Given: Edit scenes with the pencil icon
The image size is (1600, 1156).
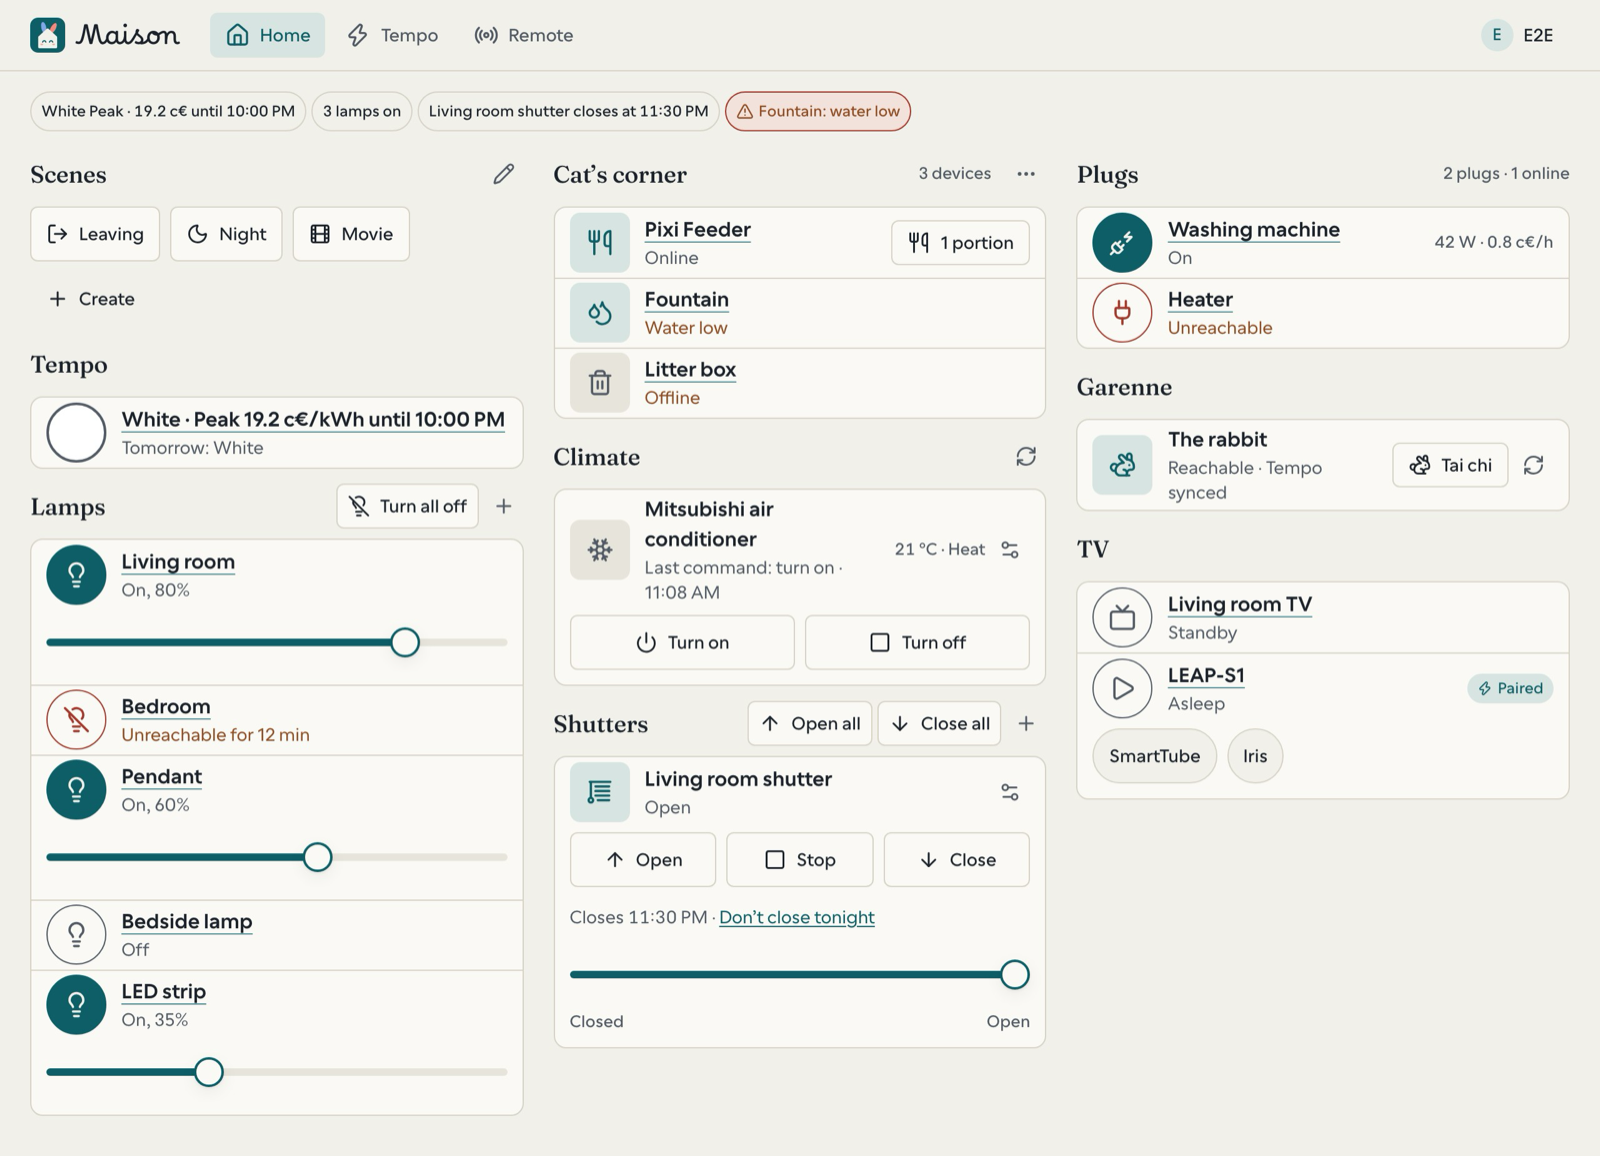Looking at the screenshot, I should 504,174.
